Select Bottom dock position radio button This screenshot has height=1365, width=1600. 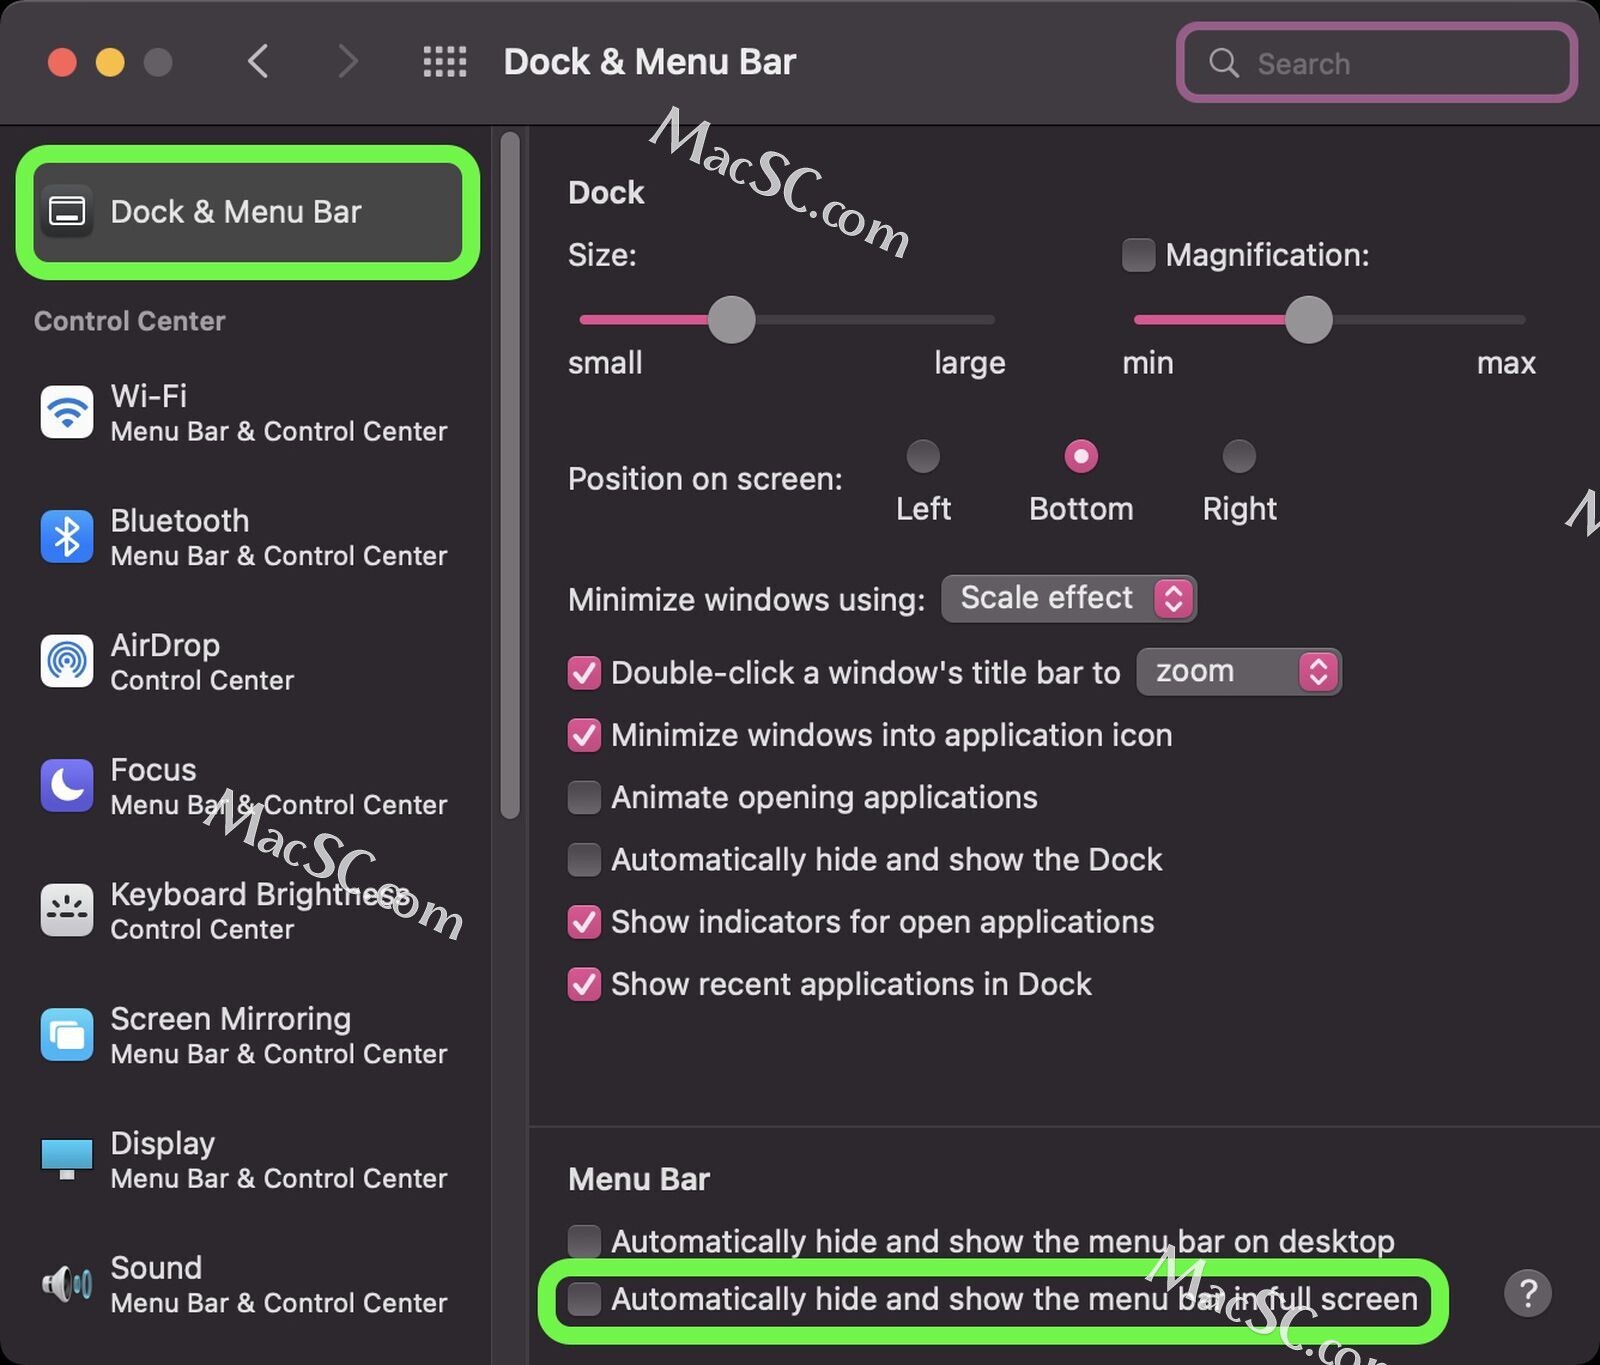[x=1081, y=456]
